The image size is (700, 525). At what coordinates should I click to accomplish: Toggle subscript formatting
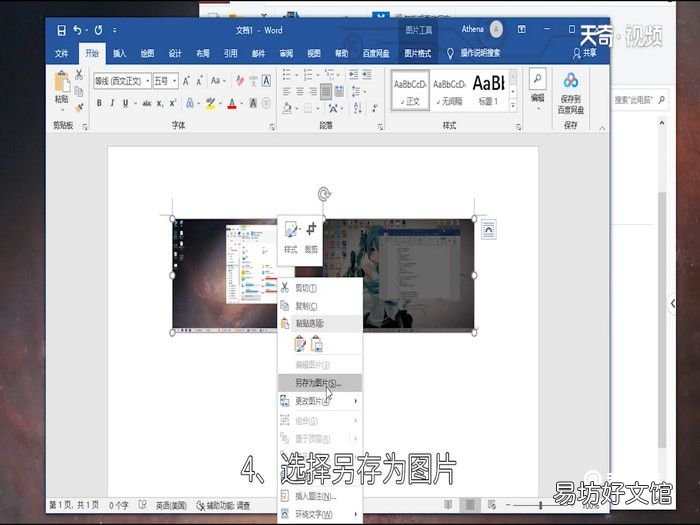point(160,103)
